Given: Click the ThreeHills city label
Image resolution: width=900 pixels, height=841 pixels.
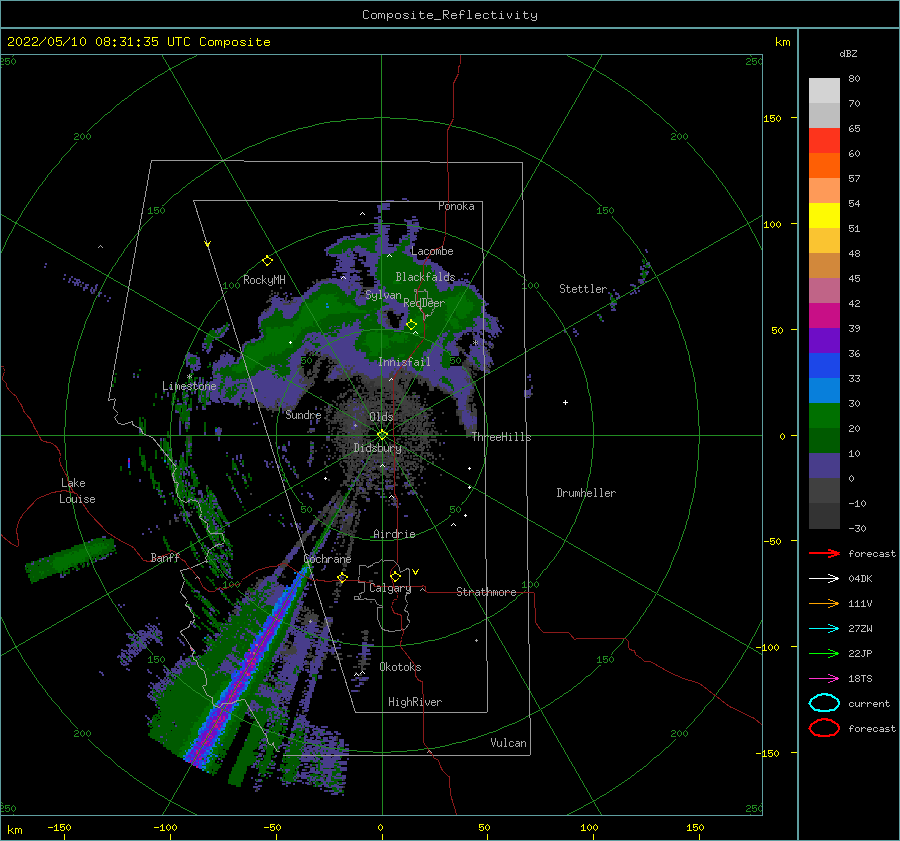Looking at the screenshot, I should 502,437.
